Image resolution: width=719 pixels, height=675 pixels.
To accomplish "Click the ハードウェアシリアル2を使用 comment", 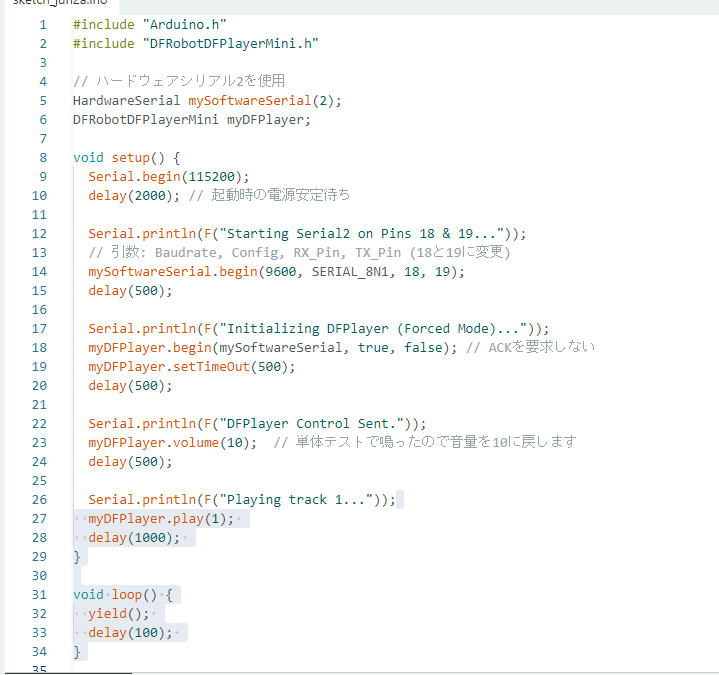I will [179, 81].
